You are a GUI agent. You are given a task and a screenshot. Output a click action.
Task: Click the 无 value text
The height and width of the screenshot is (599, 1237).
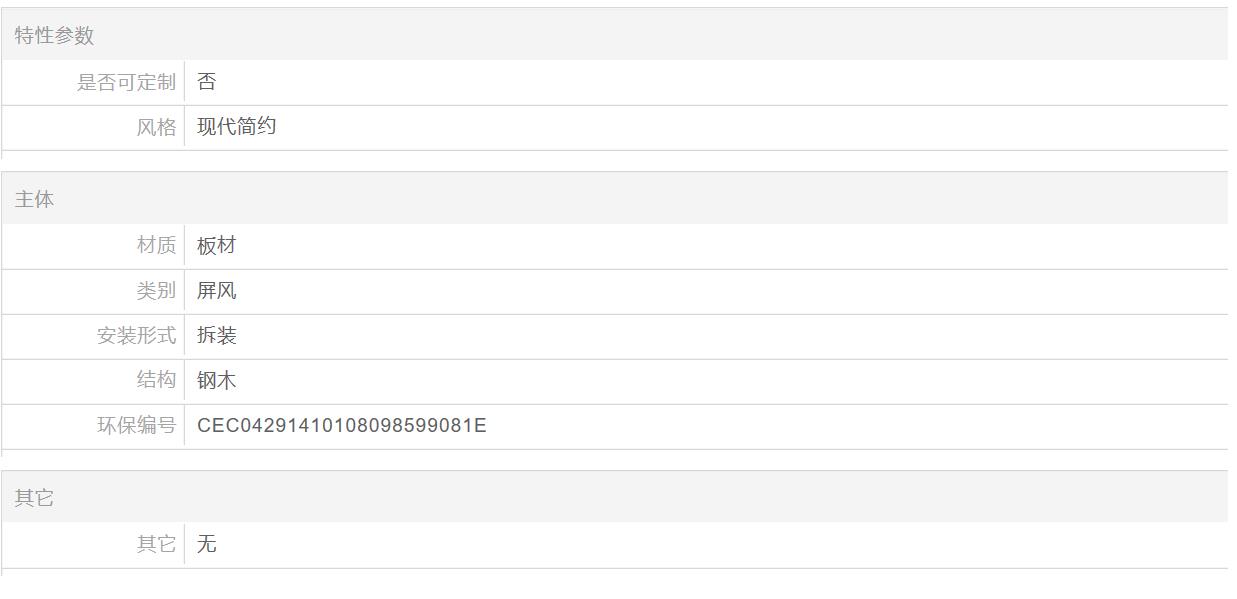tap(207, 544)
